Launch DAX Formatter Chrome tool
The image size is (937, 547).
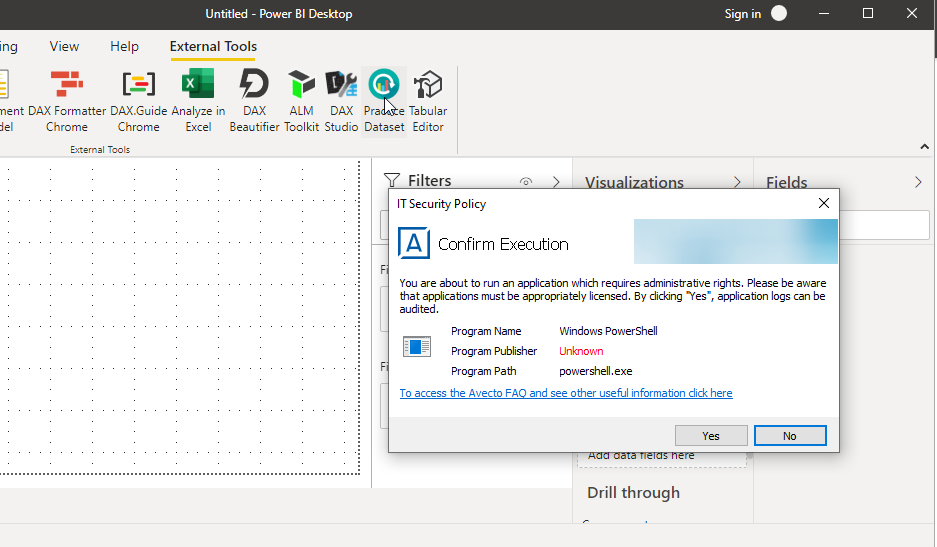(67, 100)
